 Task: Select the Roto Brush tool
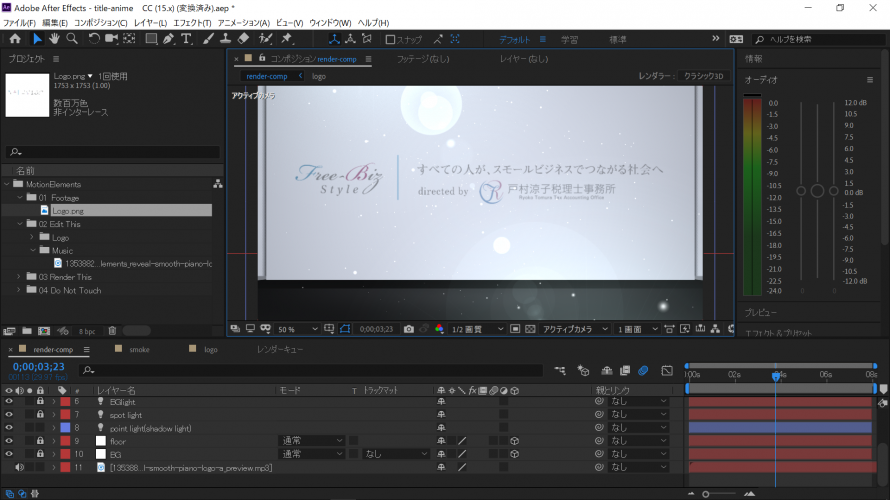265,39
